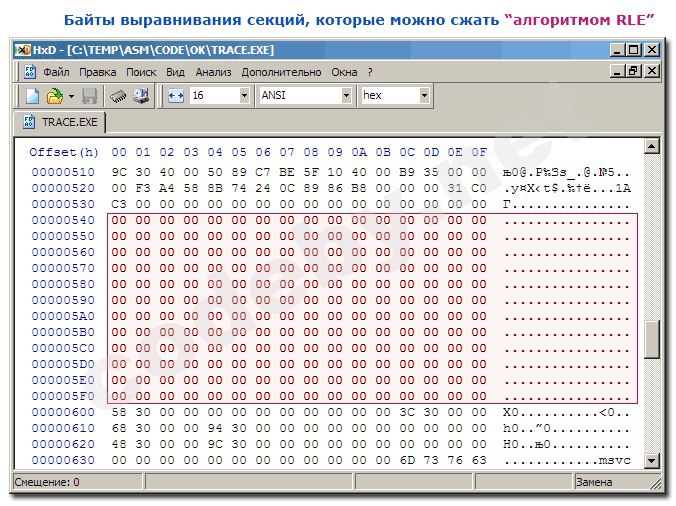Select offset row 00000630

[x=63, y=460]
